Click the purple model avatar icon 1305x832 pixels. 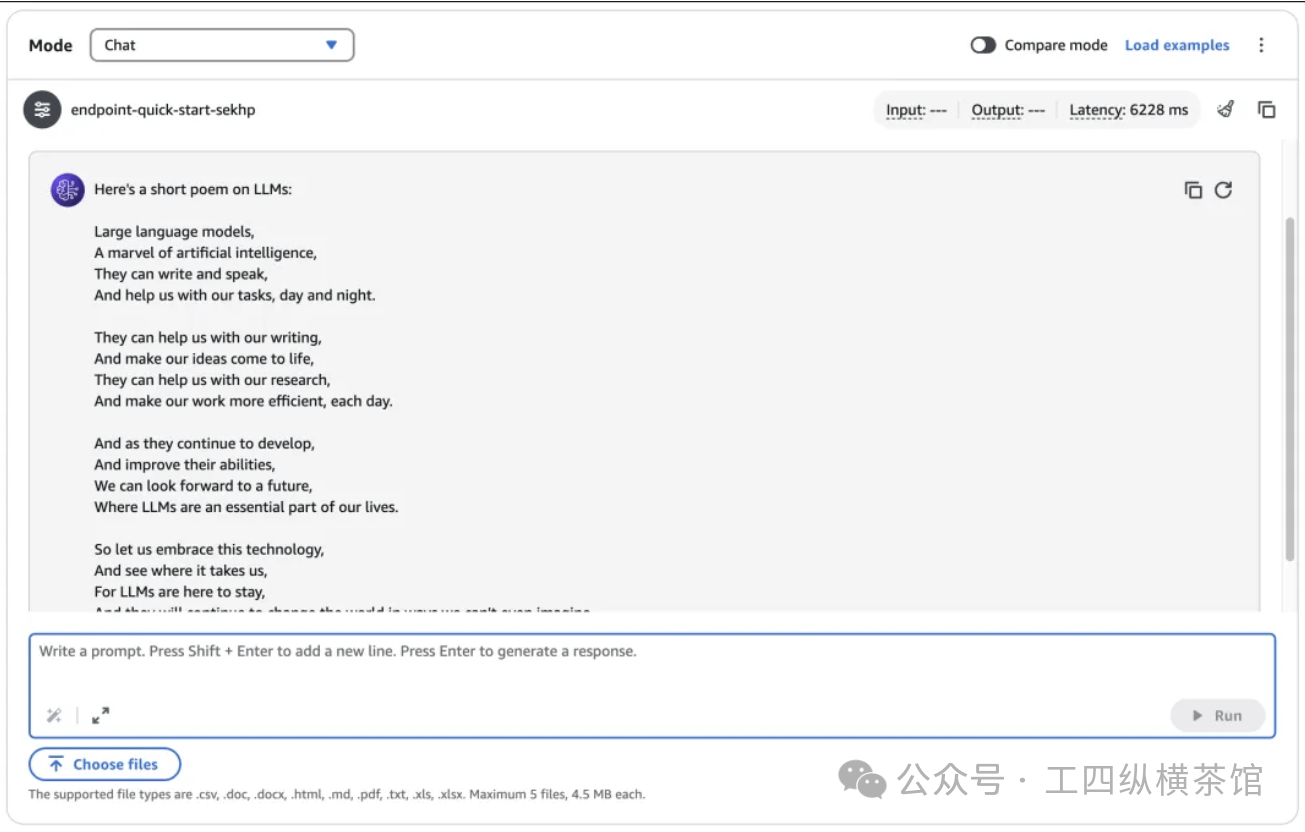[x=67, y=189]
